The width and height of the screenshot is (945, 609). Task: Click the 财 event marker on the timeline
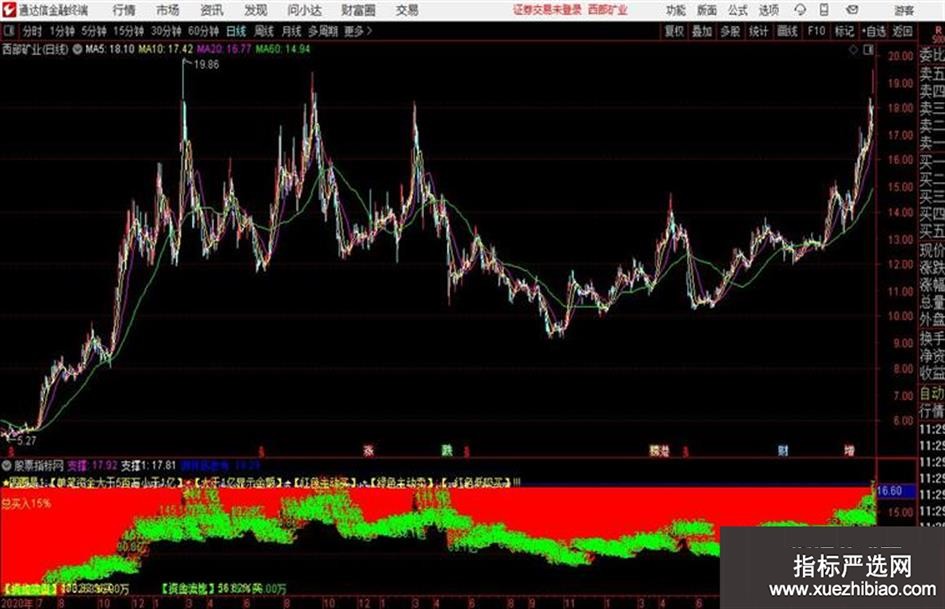click(783, 450)
